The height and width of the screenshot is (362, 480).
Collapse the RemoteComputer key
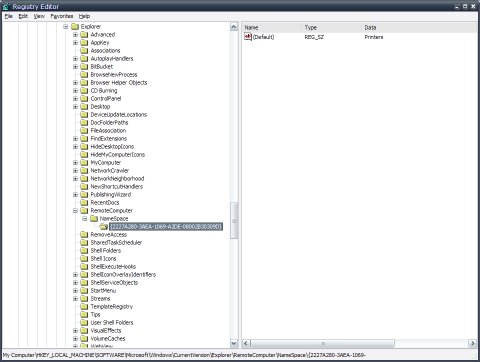tap(75, 211)
